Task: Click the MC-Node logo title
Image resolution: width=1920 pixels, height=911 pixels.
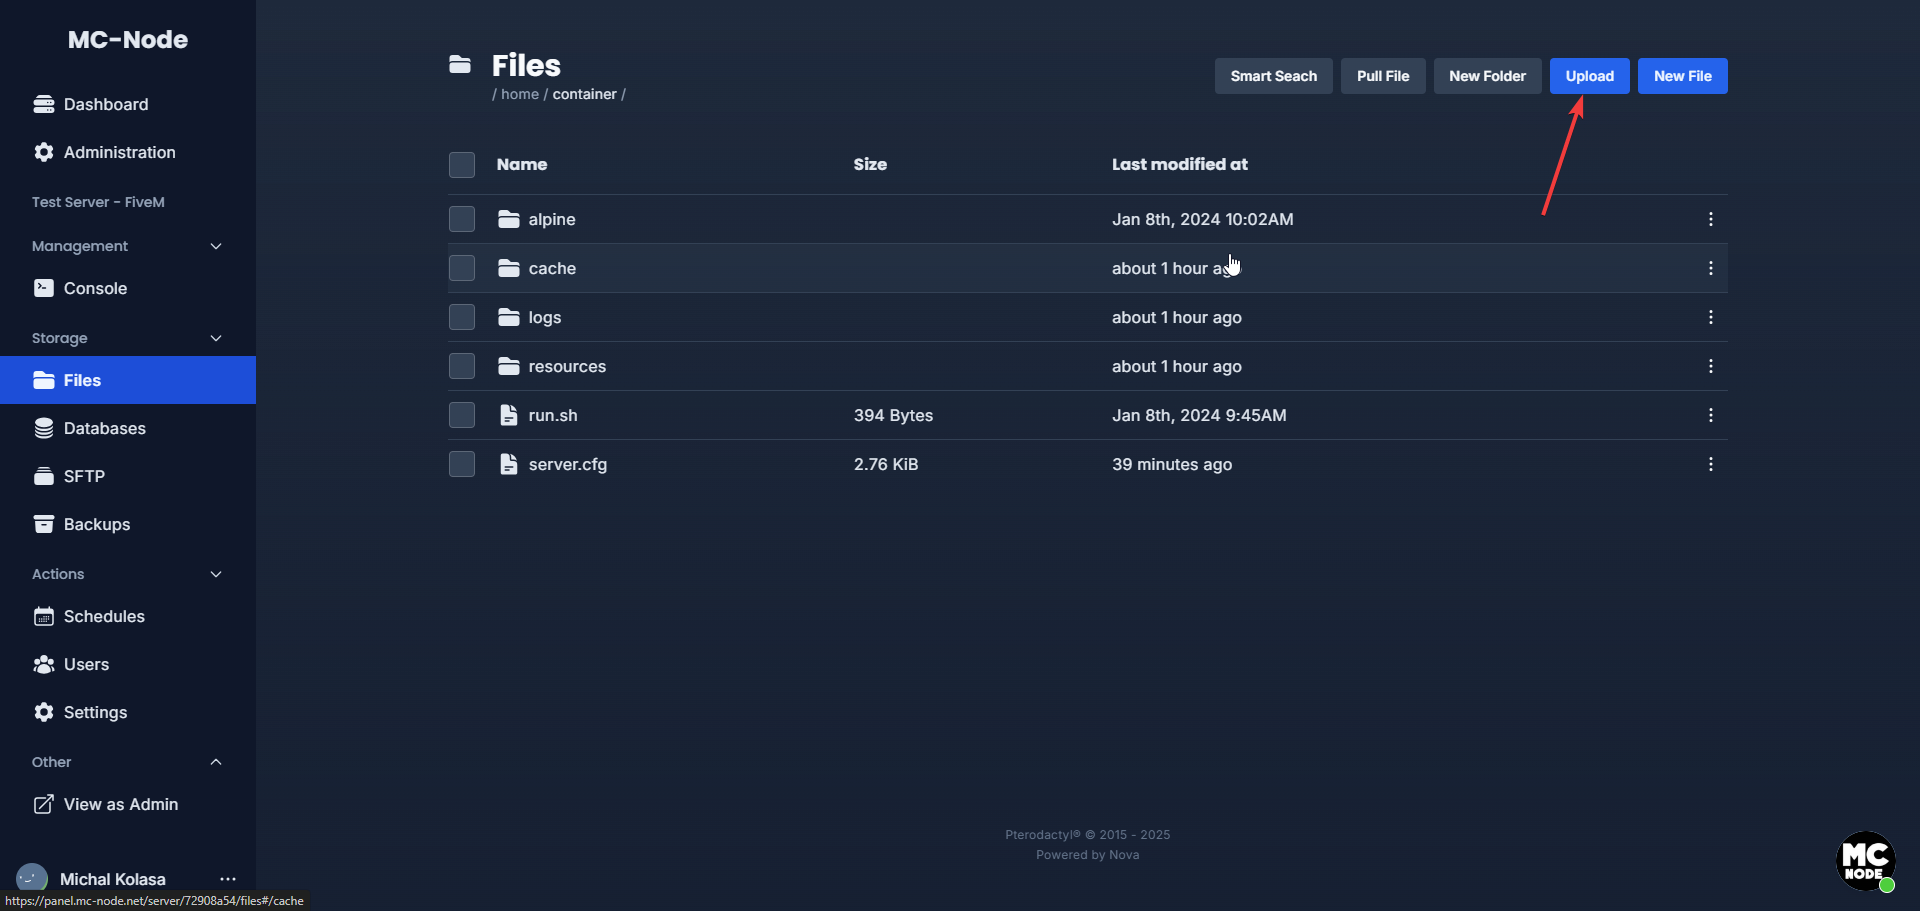Action: (x=128, y=39)
